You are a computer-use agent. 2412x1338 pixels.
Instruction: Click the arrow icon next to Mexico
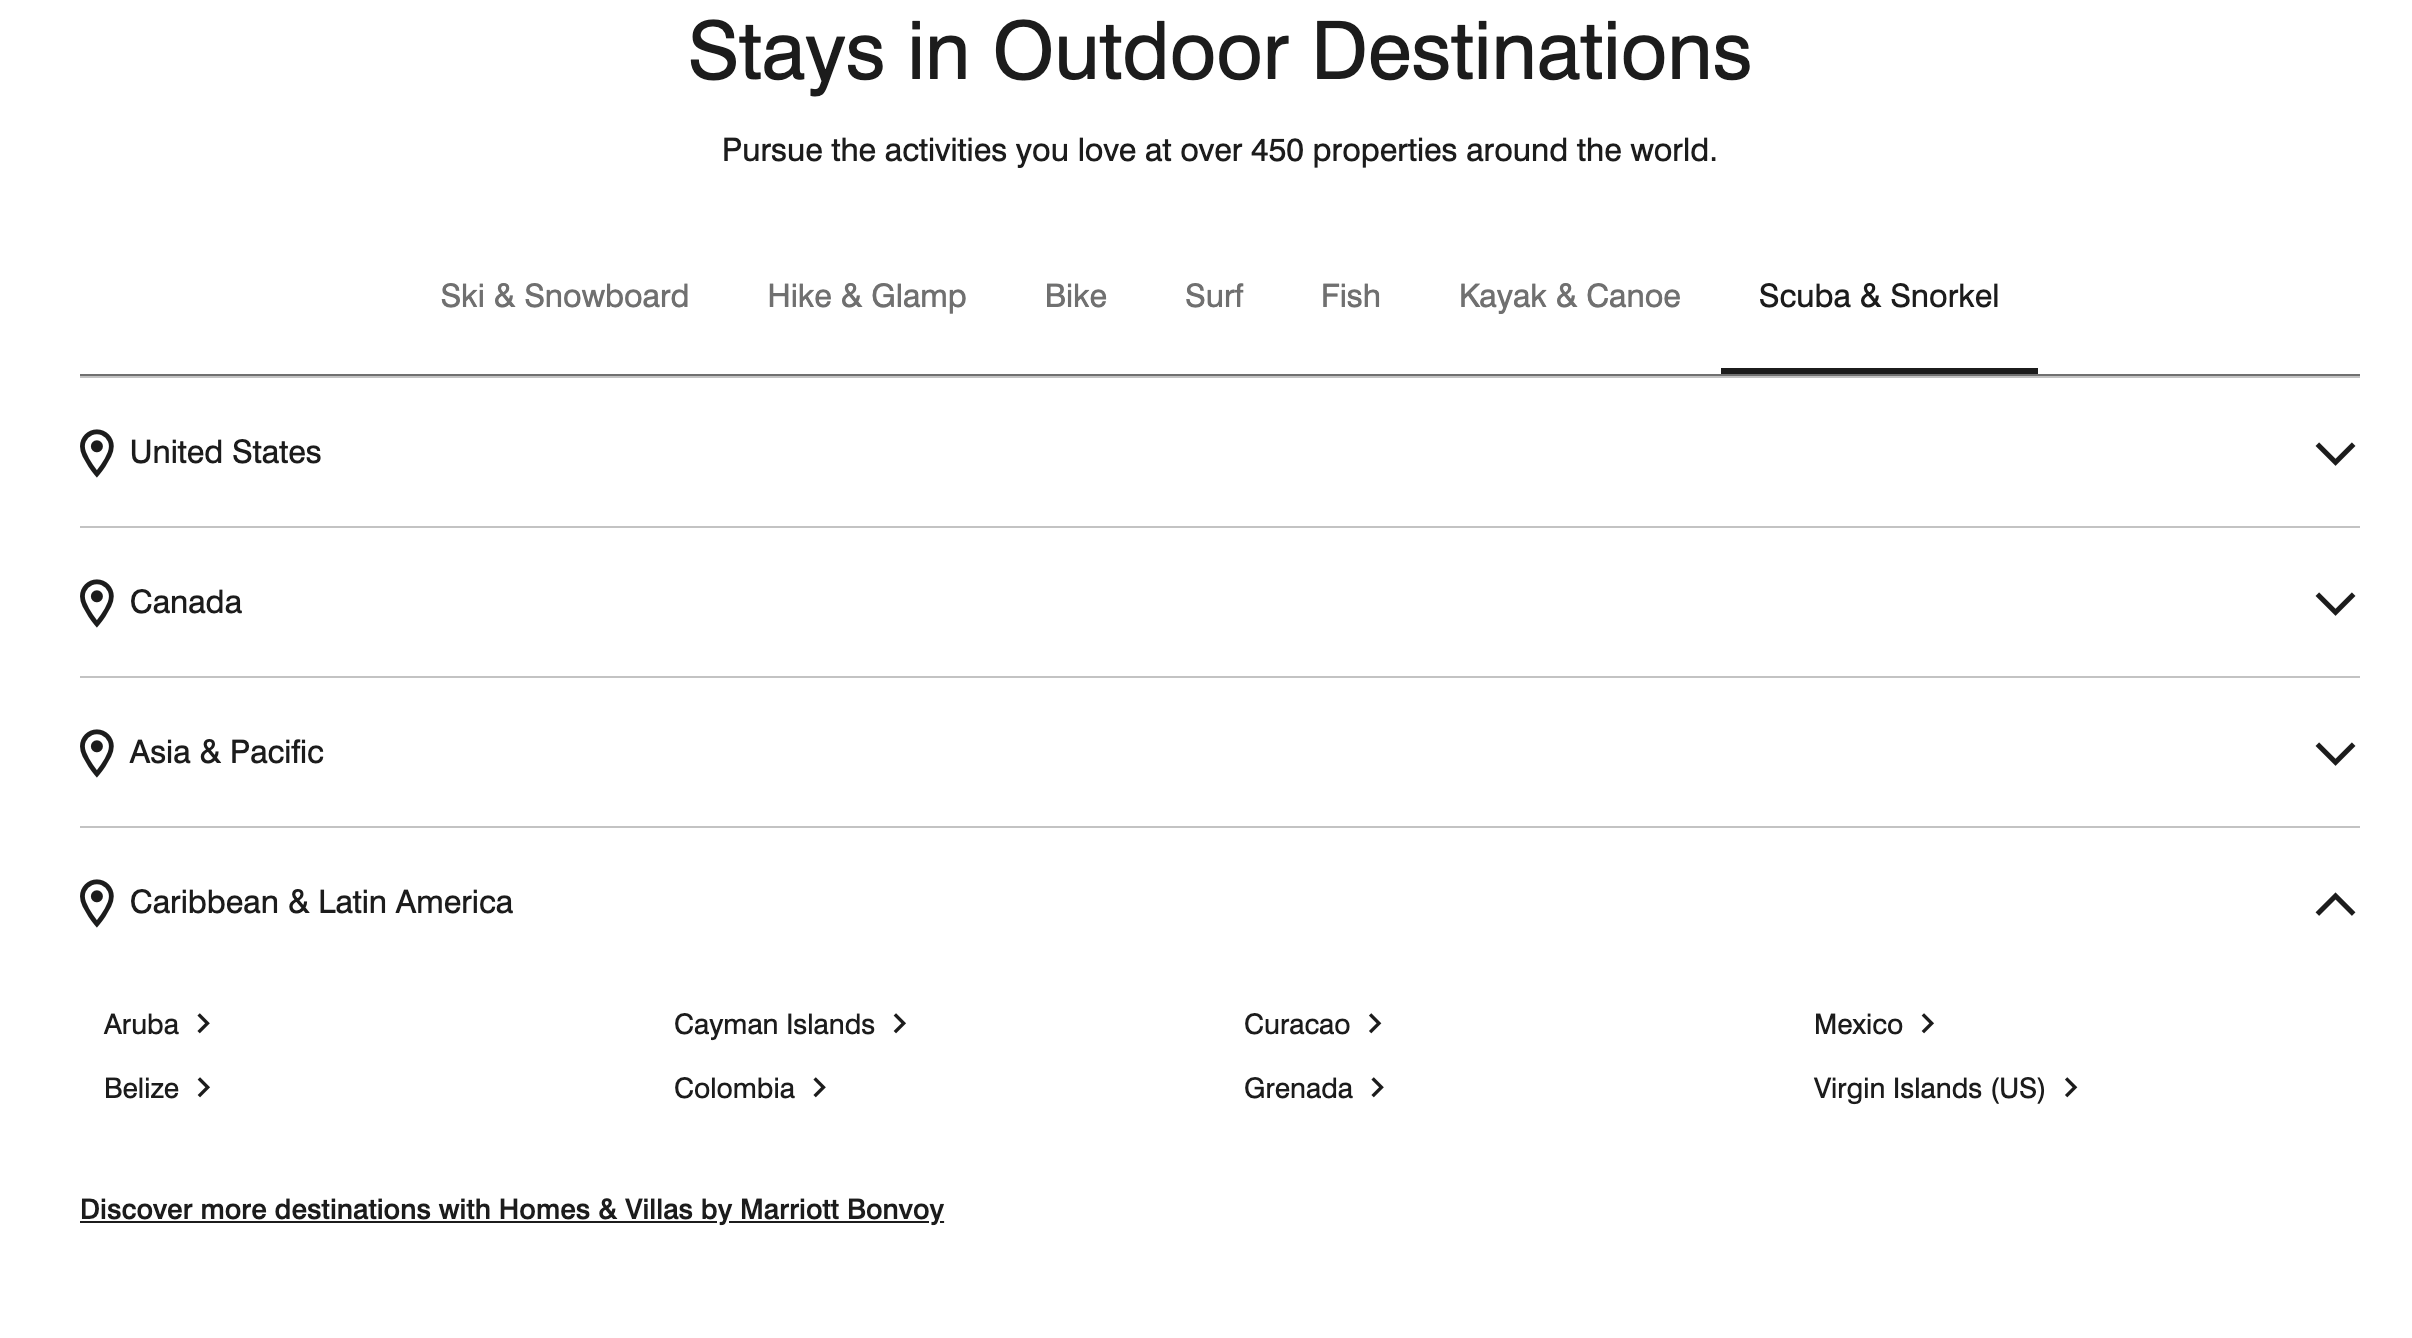1928,1024
